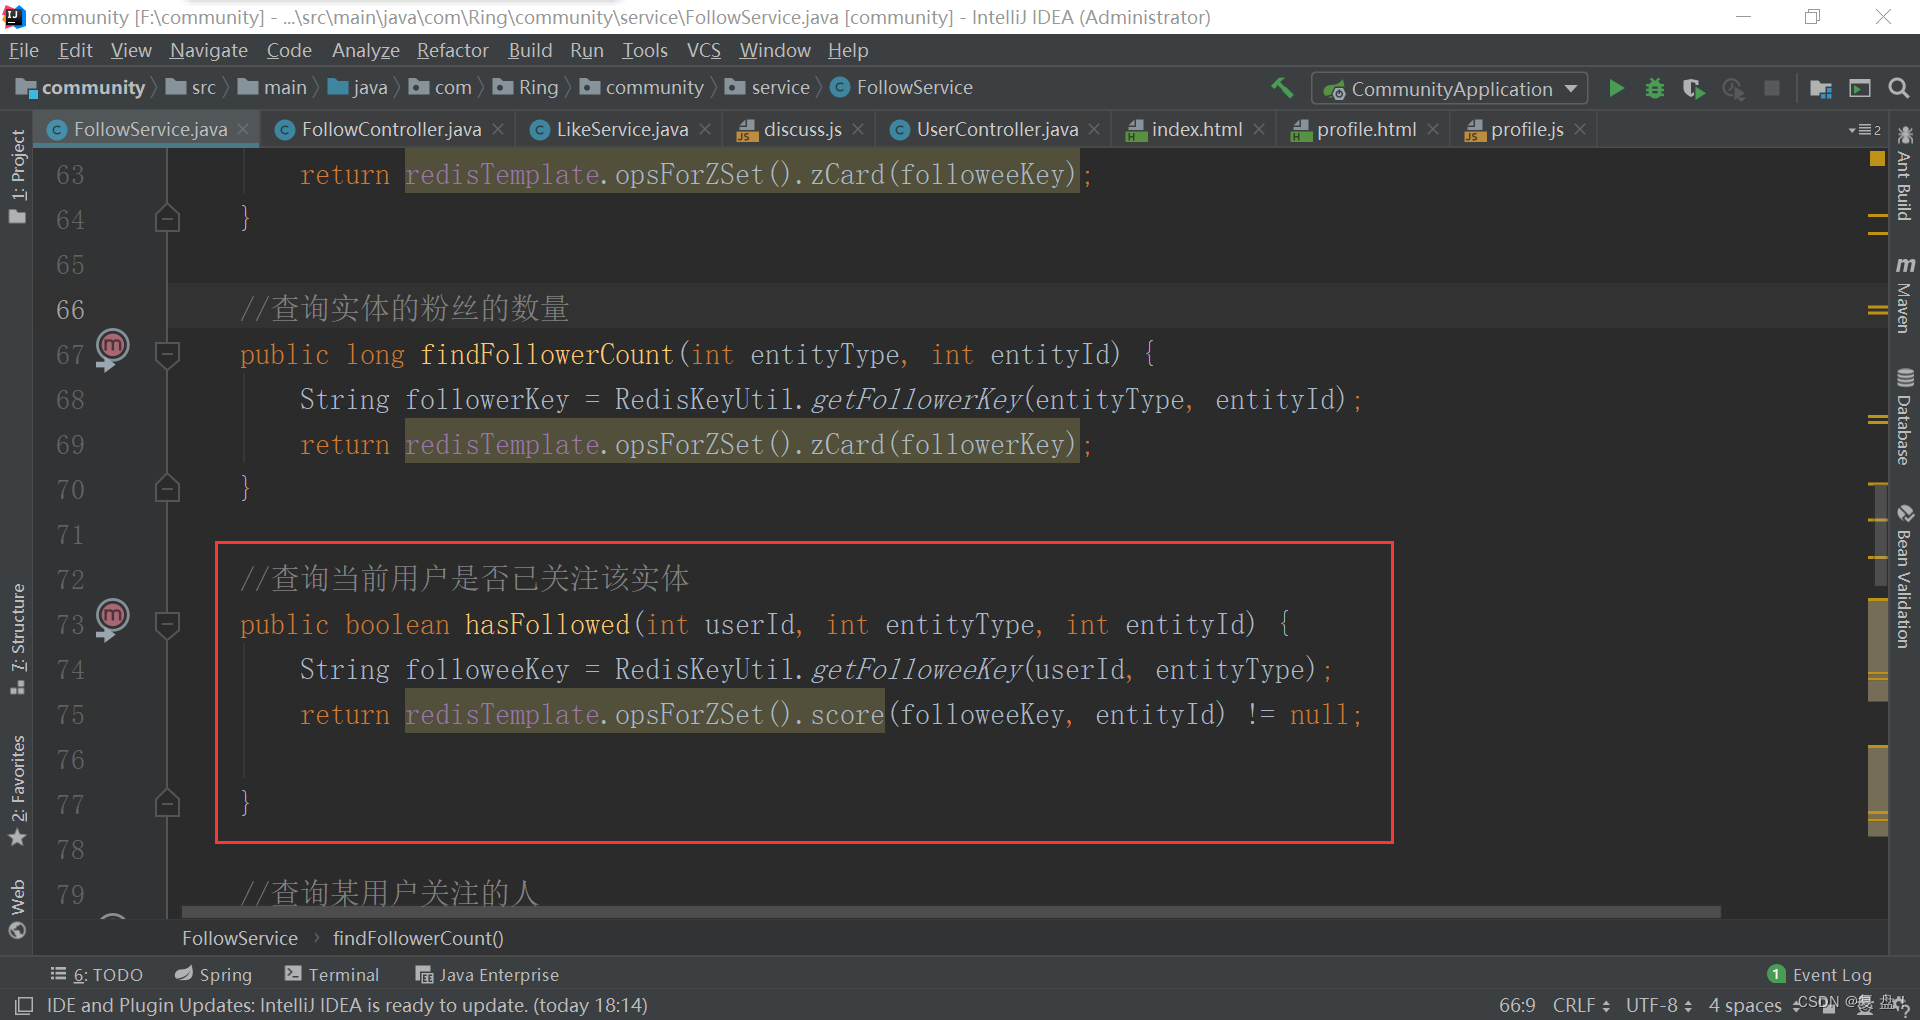
Task: Open the File menu
Action: [24, 50]
